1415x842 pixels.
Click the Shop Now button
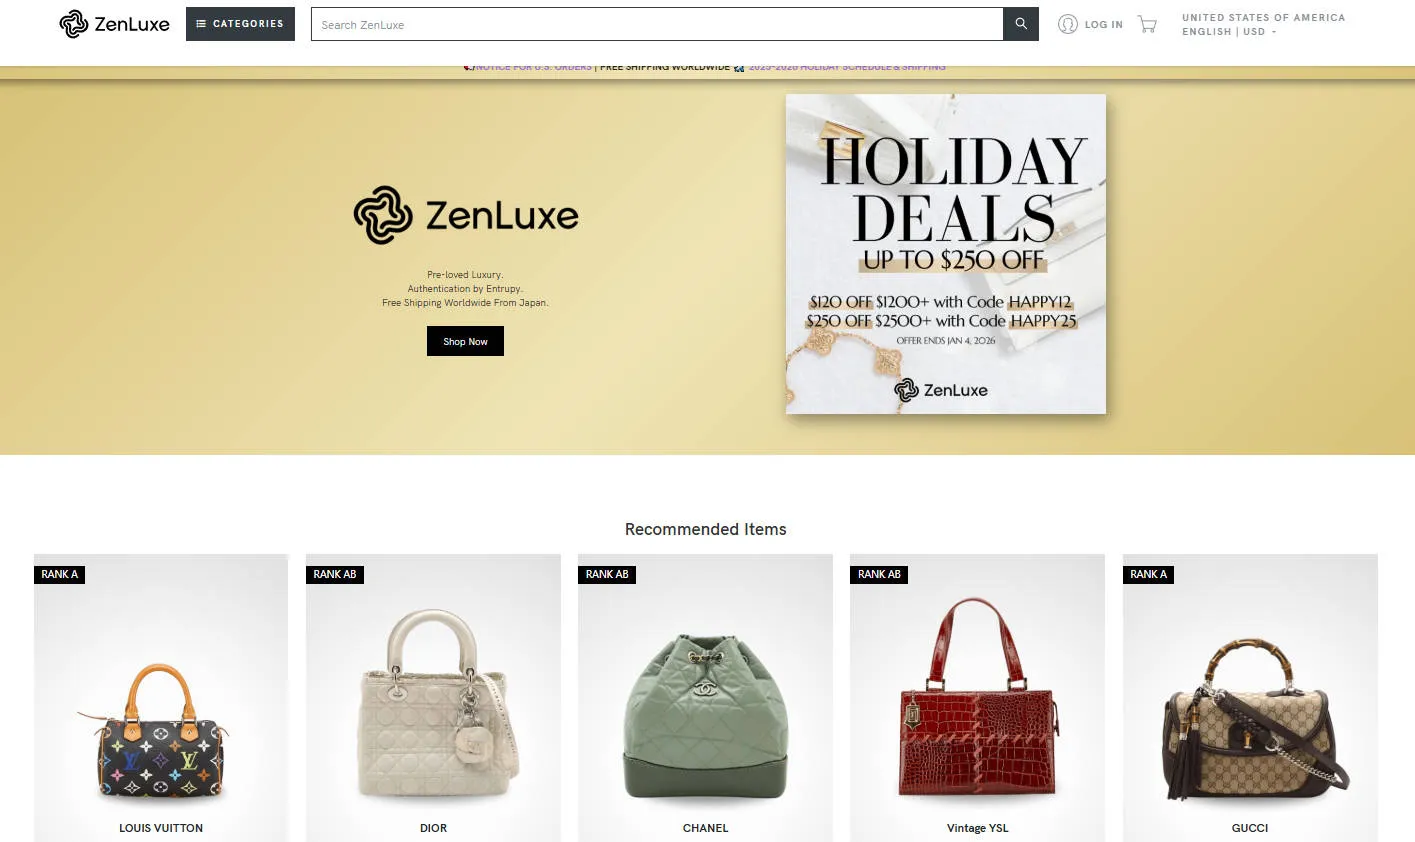click(465, 341)
